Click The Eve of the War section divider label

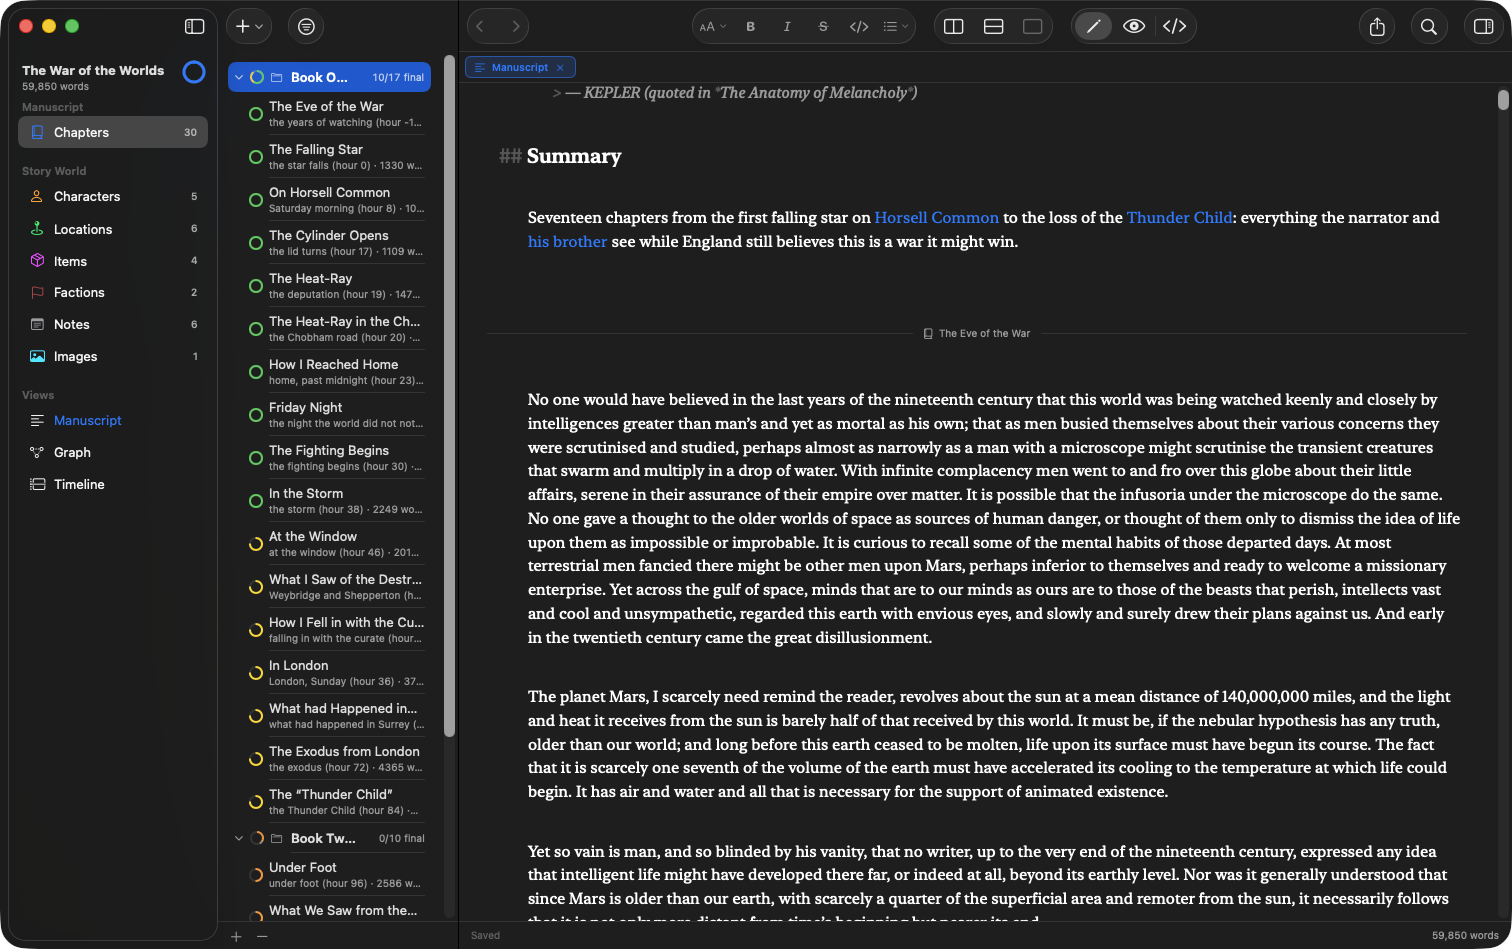[x=977, y=334]
